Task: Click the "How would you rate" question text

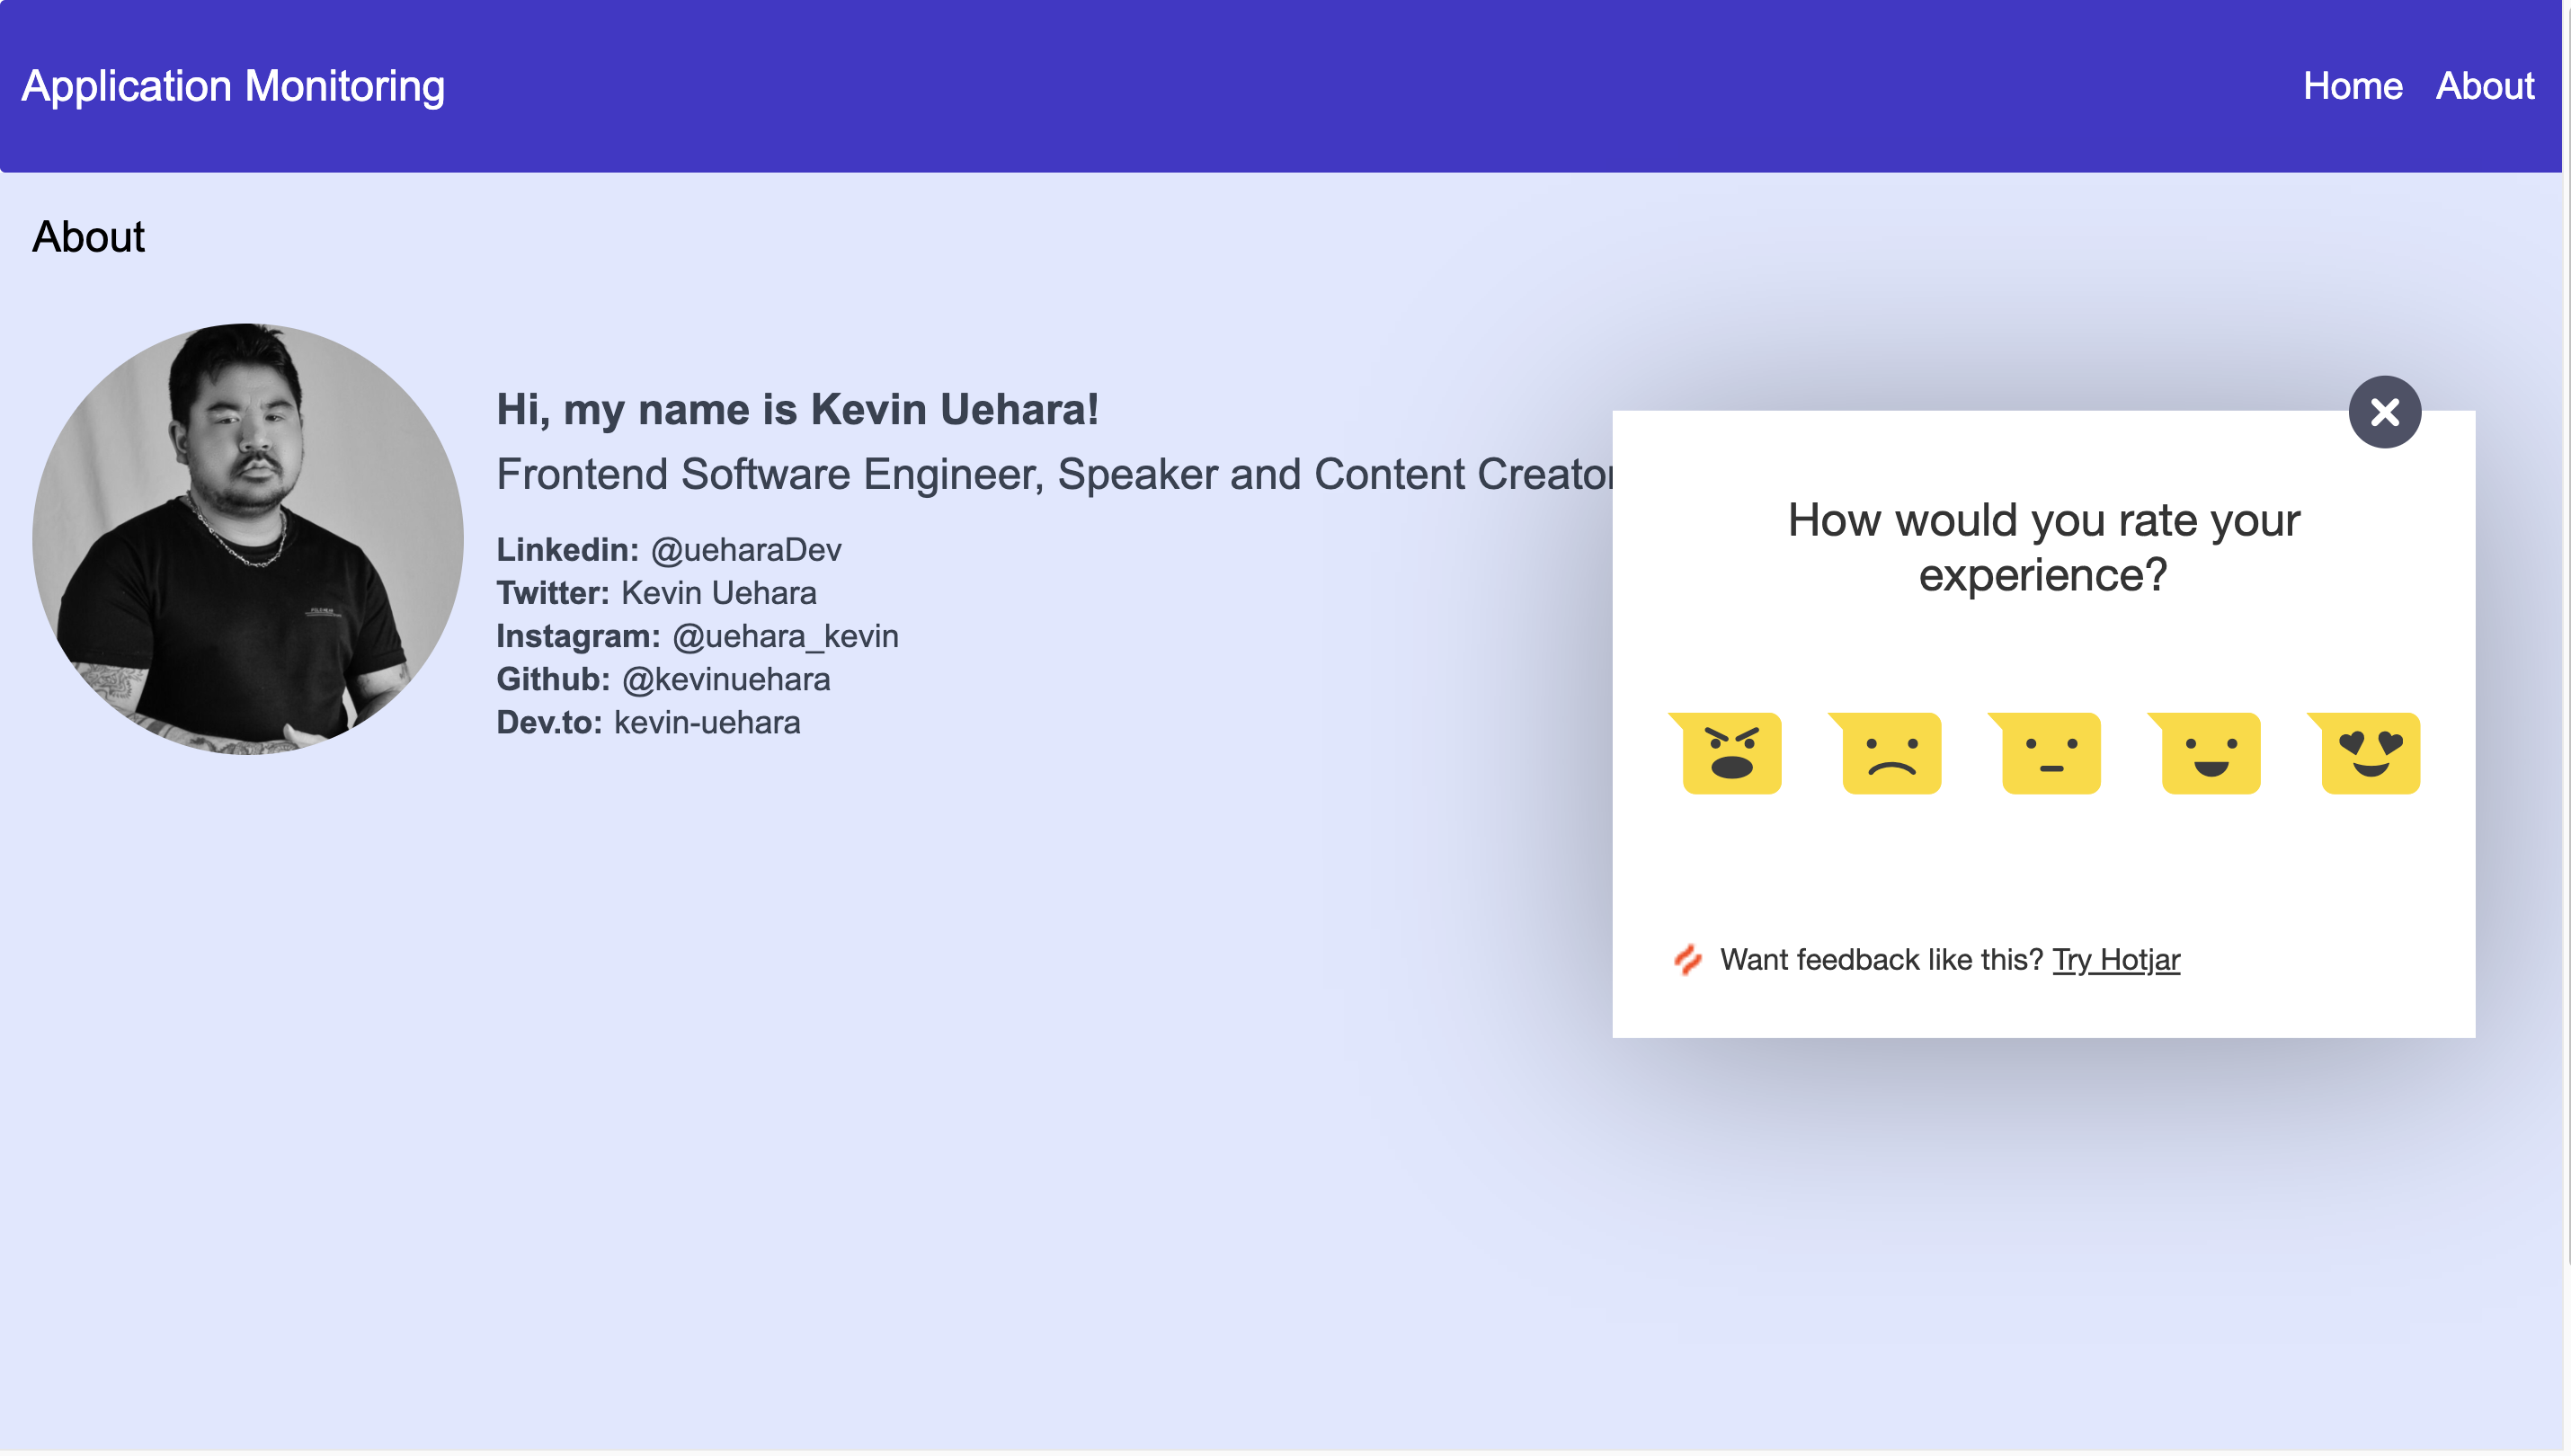Action: tap(2043, 548)
